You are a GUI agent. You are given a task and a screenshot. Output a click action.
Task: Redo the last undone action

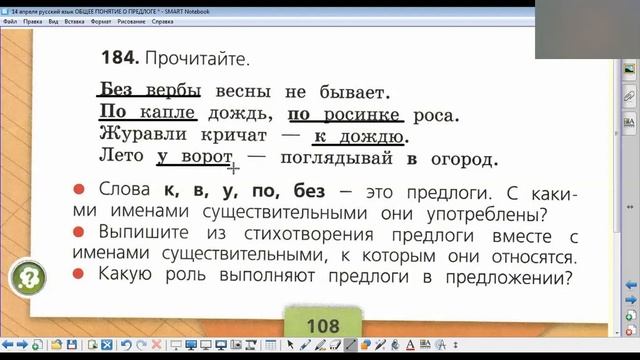point(142,345)
